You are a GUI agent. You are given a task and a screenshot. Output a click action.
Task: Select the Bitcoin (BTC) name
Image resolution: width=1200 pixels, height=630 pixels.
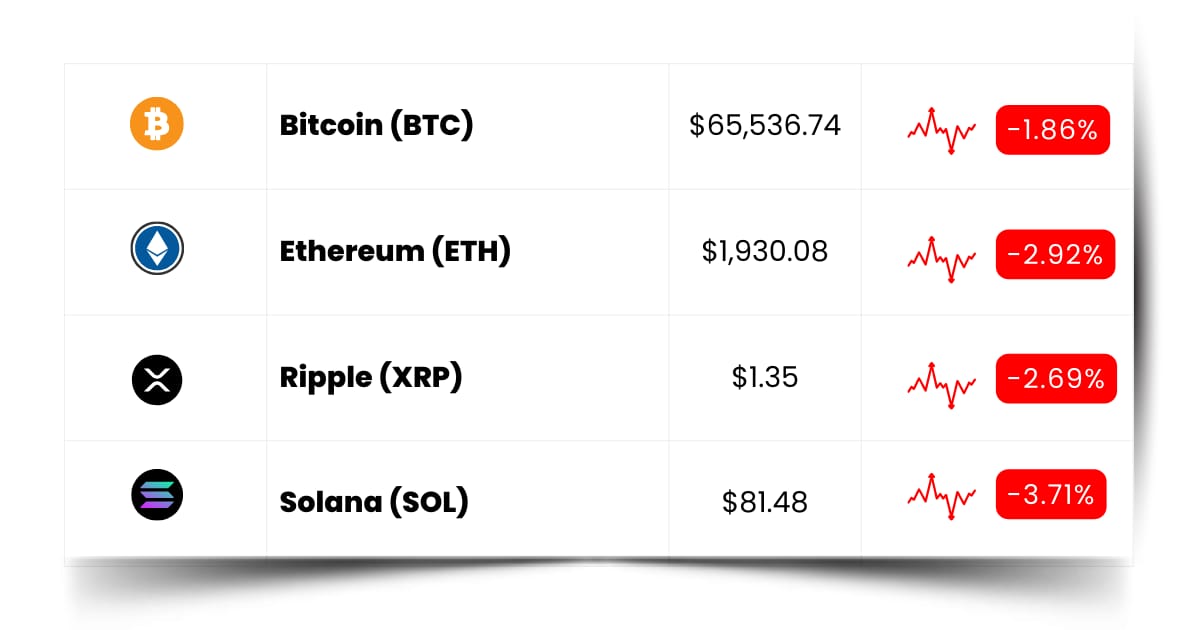click(377, 125)
